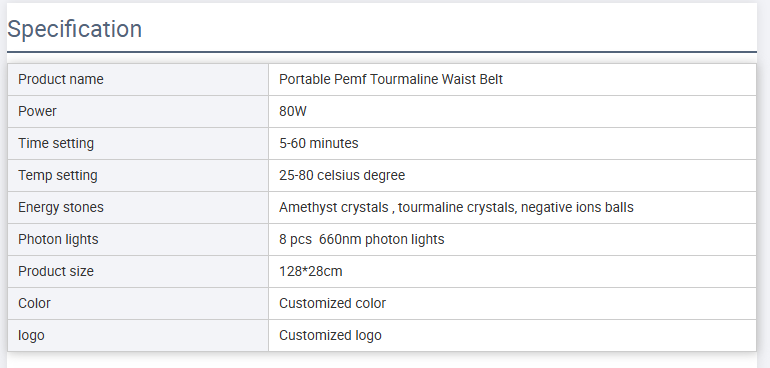Select the Energy stones label
770x368 pixels.
(x=61, y=207)
